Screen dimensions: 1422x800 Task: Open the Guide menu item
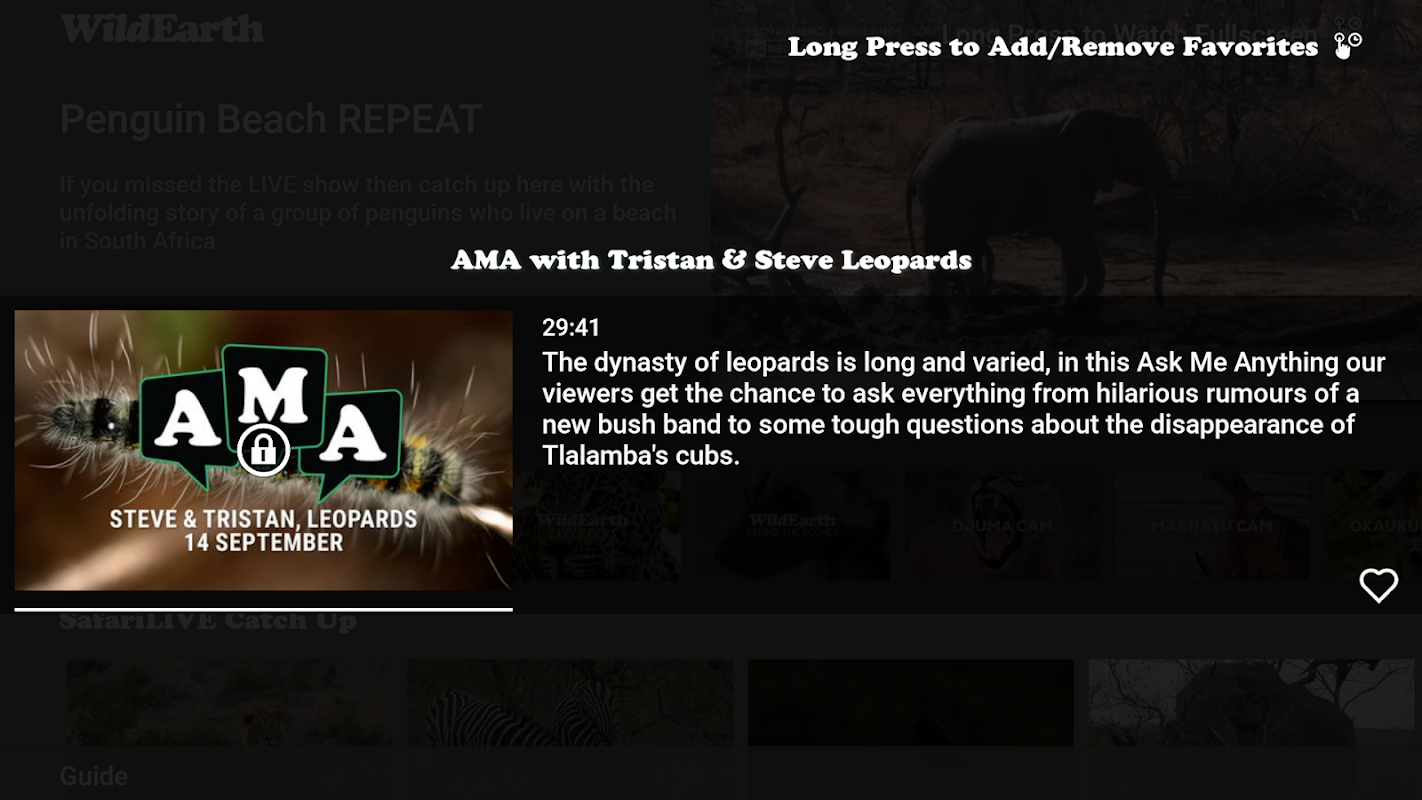pyautogui.click(x=94, y=776)
